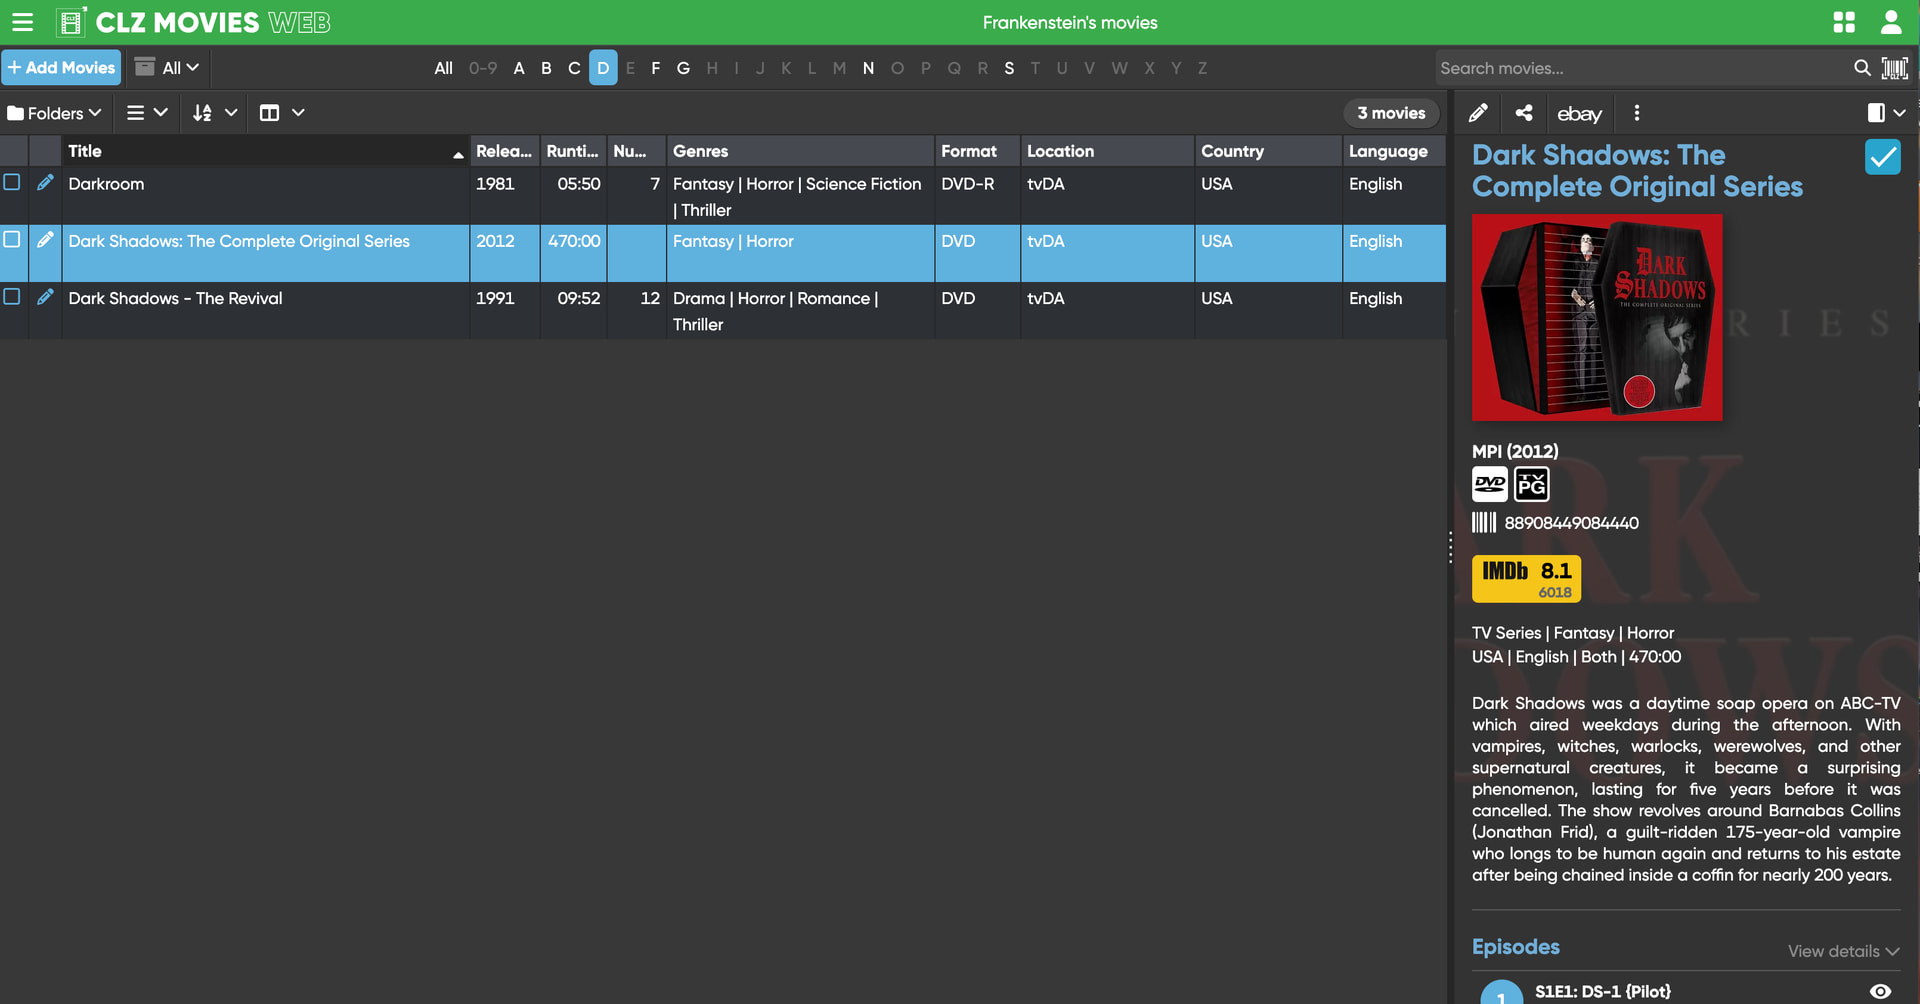Click the barcode icon beside the UPC number
1920x1004 pixels.
pyautogui.click(x=1484, y=523)
